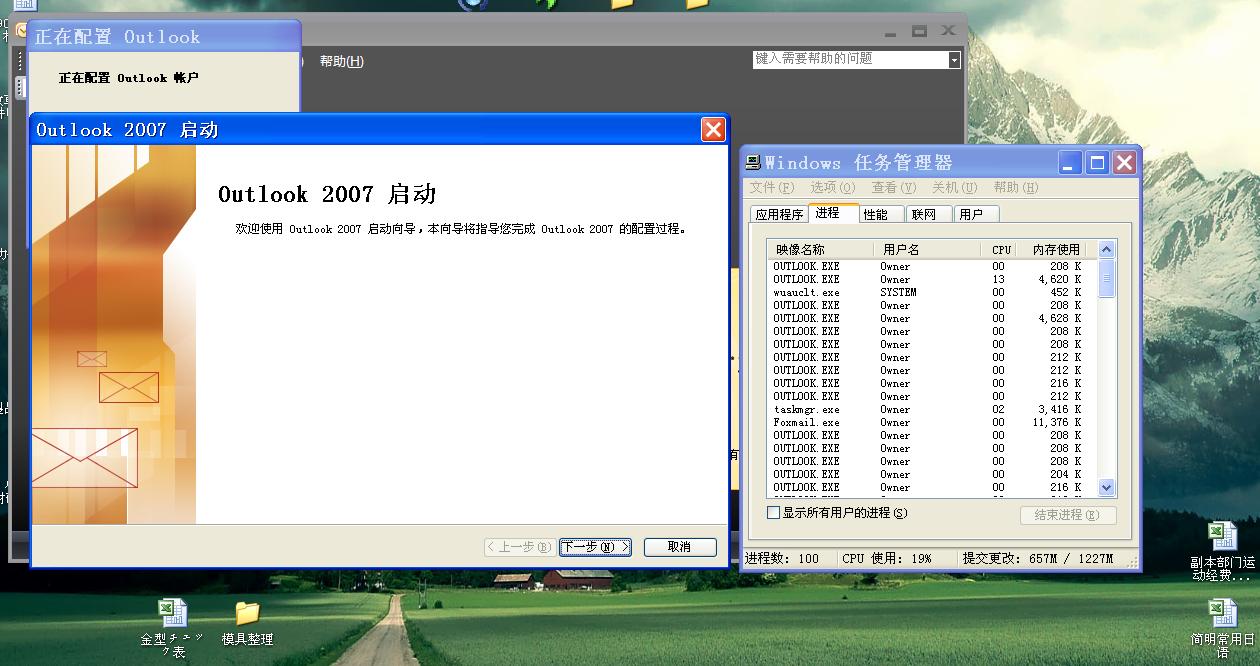Click the 452 K memory value
Viewport: 1260px width, 666px height.
point(1066,293)
